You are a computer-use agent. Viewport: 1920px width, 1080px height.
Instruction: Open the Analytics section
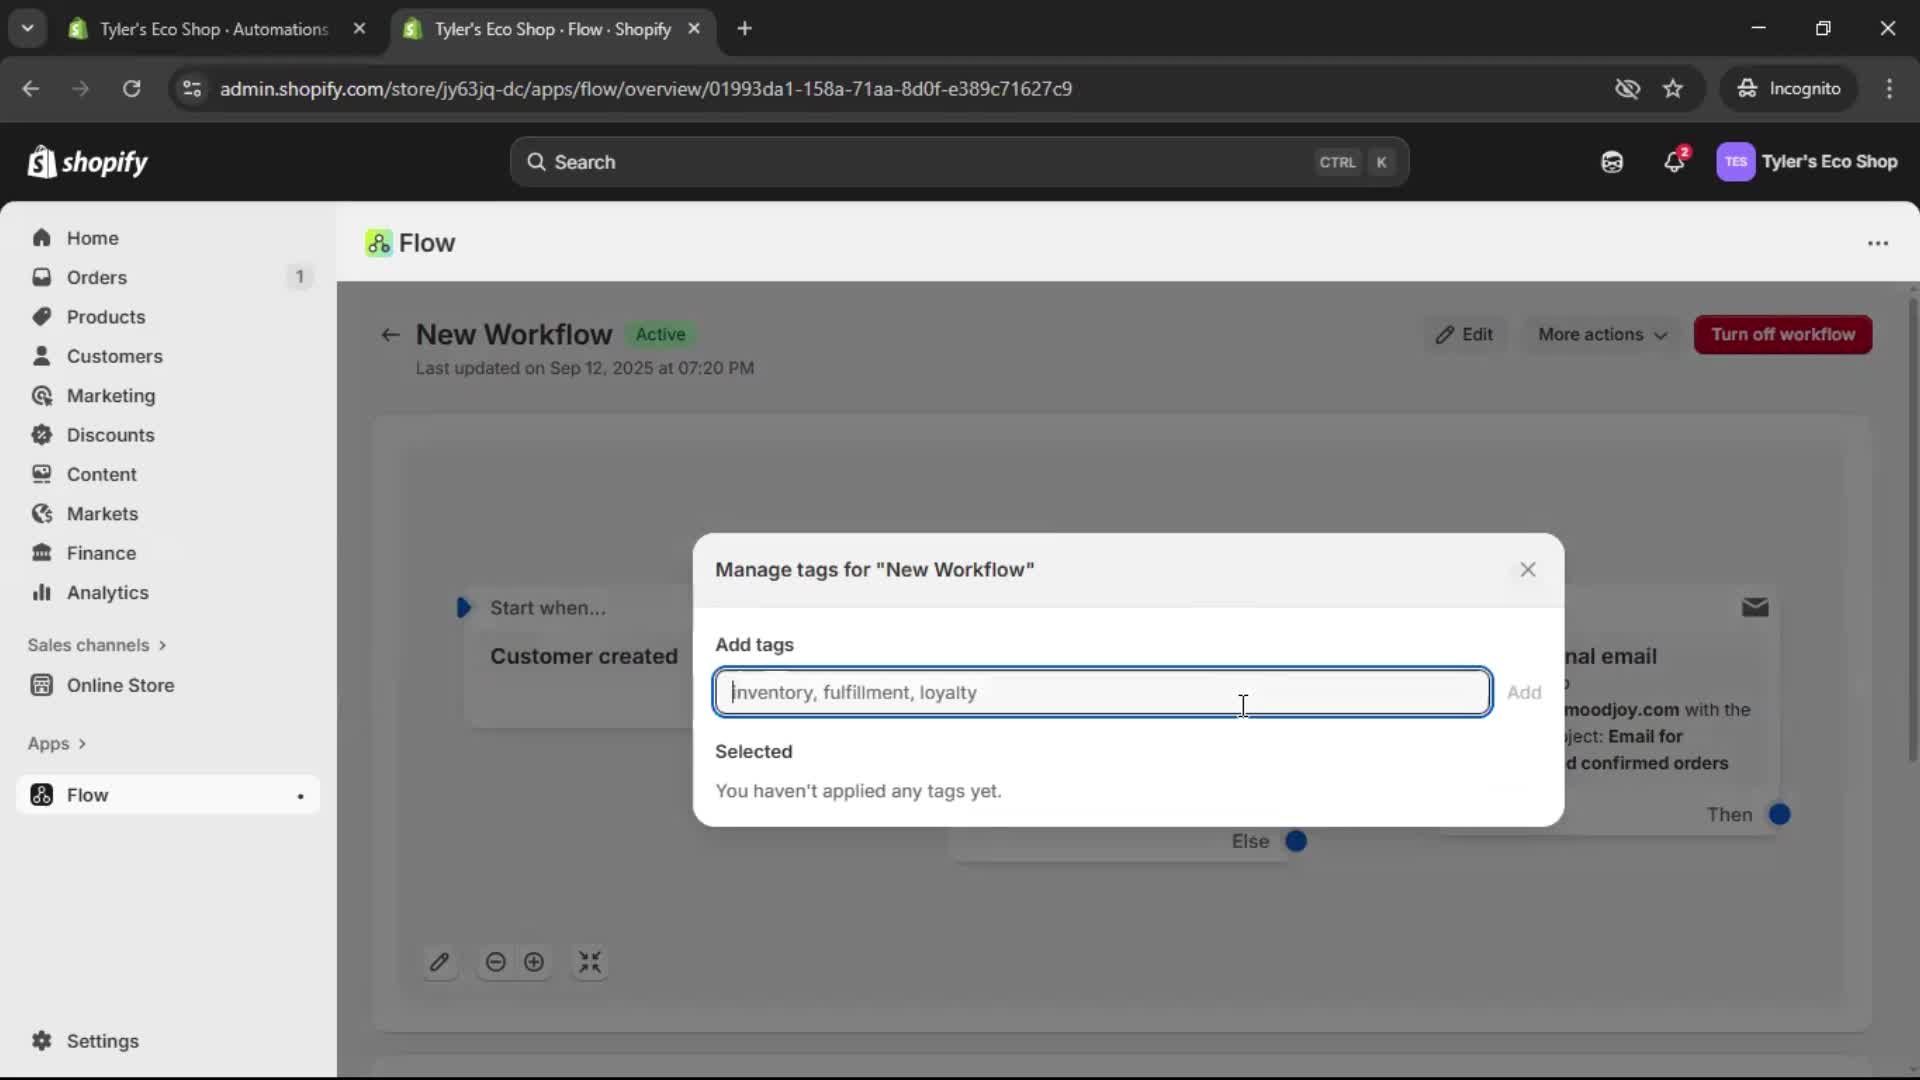108,592
